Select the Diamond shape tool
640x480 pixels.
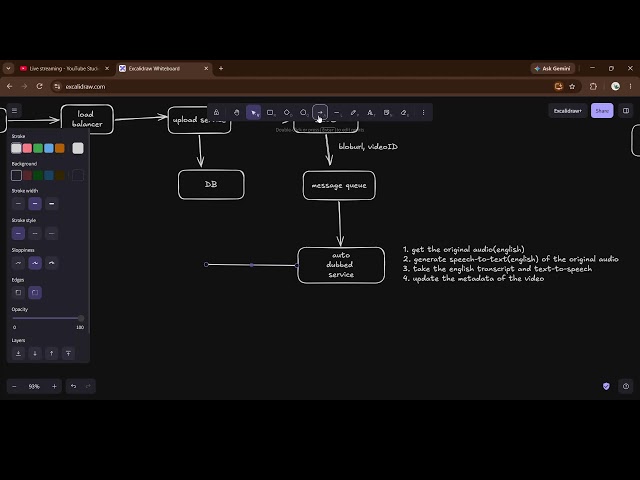(x=287, y=112)
